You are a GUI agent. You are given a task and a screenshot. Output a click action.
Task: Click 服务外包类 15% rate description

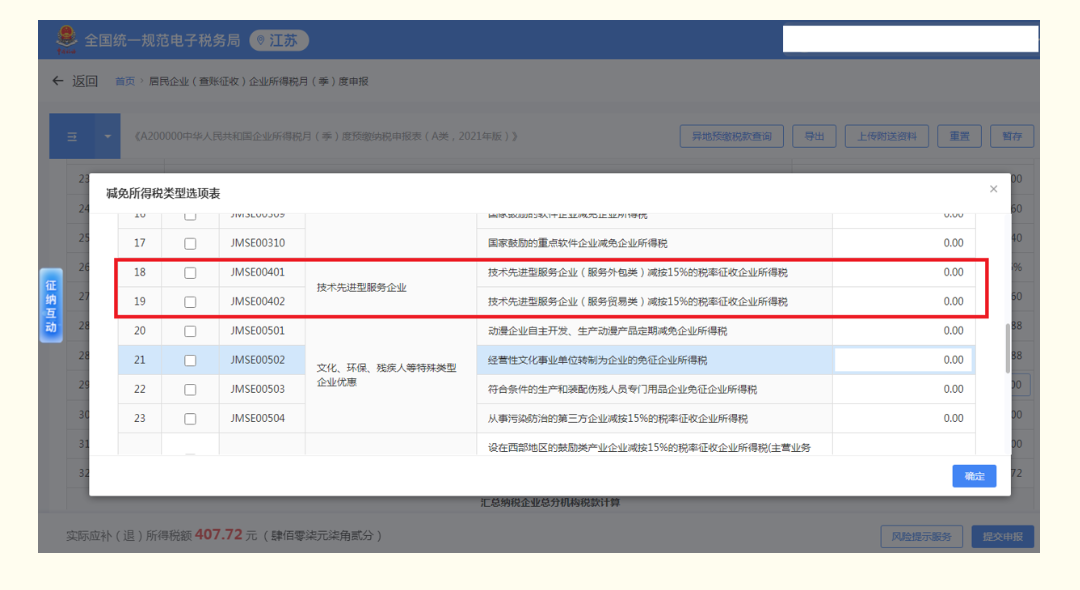coord(638,273)
